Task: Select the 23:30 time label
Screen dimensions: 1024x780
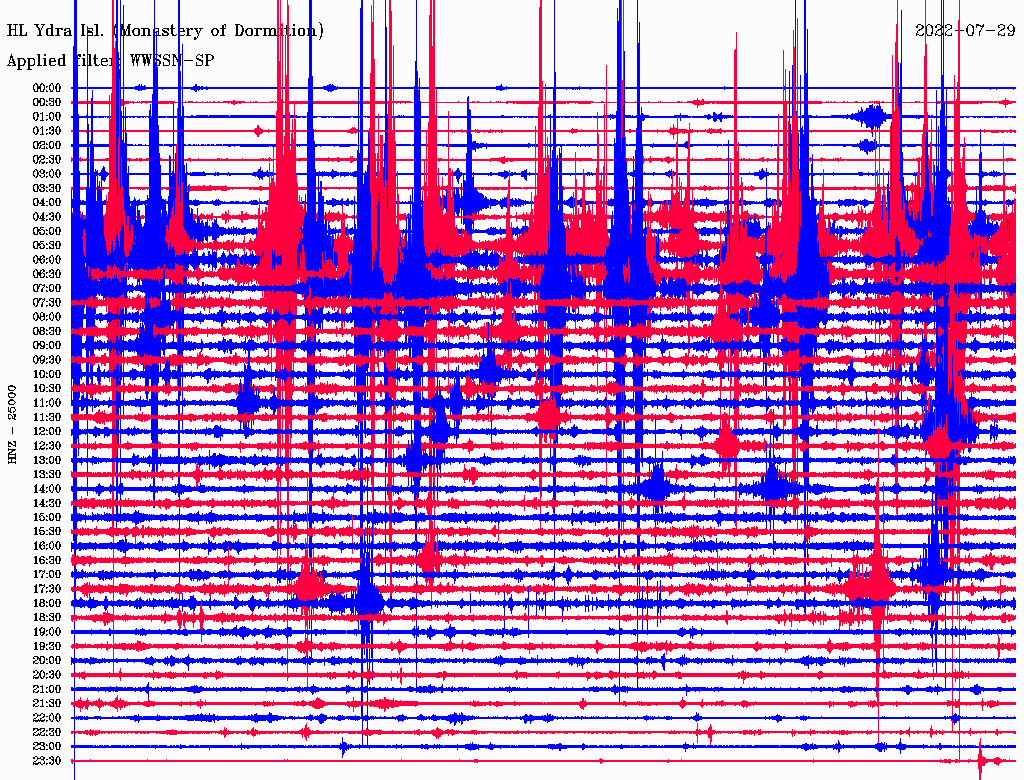Action: tap(46, 761)
